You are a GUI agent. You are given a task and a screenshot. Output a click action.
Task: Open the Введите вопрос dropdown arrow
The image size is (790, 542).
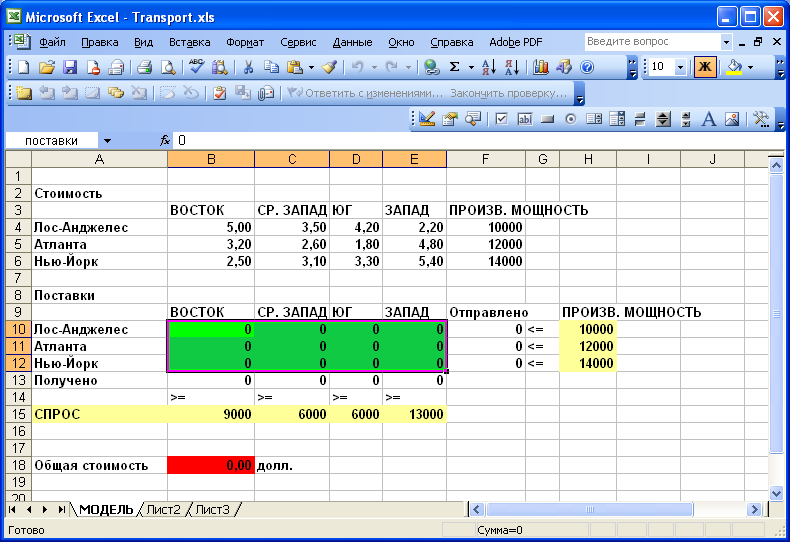[x=726, y=42]
